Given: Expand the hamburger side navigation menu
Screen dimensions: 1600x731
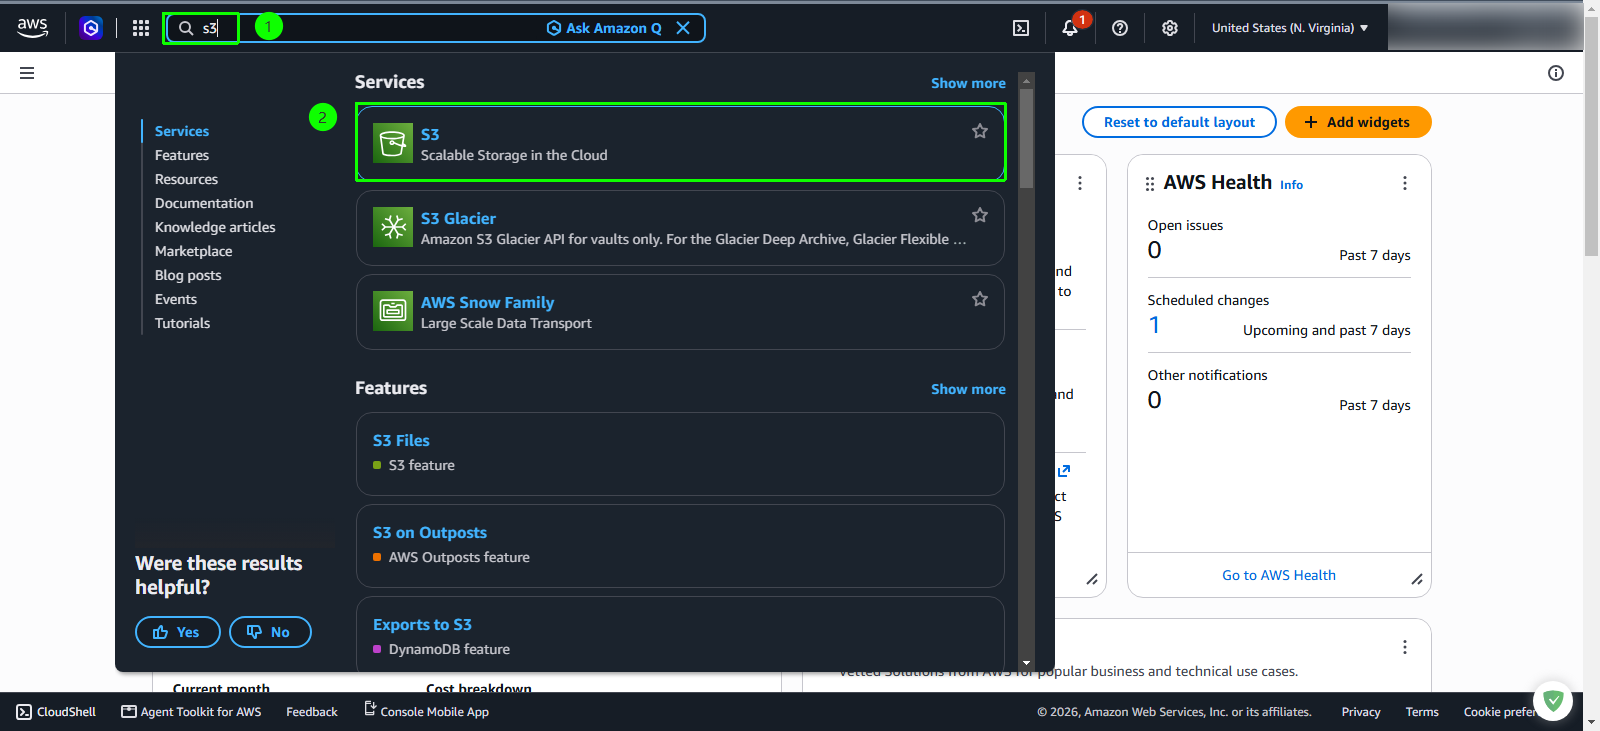Looking at the screenshot, I should tap(27, 73).
